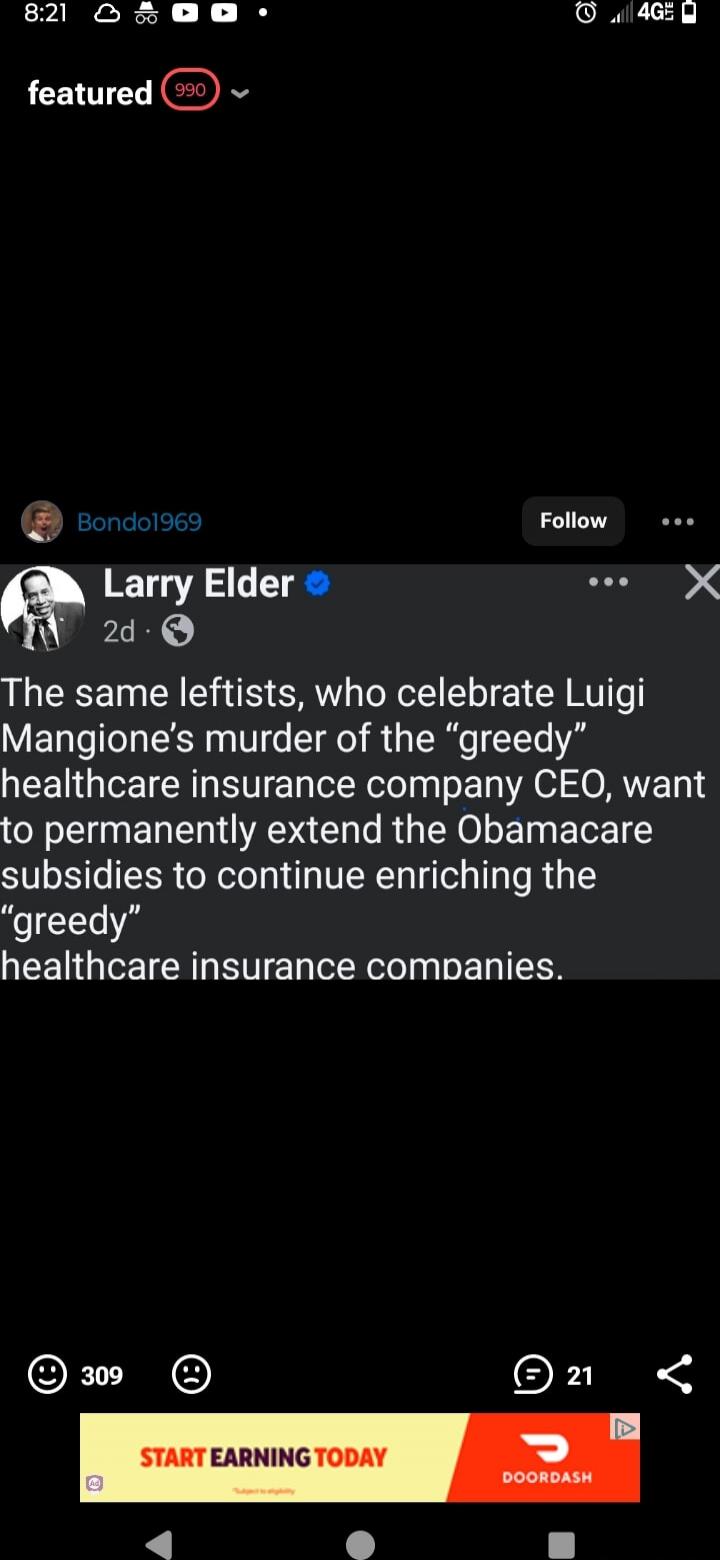This screenshot has width=720, height=1560.
Task: Toggle Follow on Bondo1969
Action: (x=572, y=520)
